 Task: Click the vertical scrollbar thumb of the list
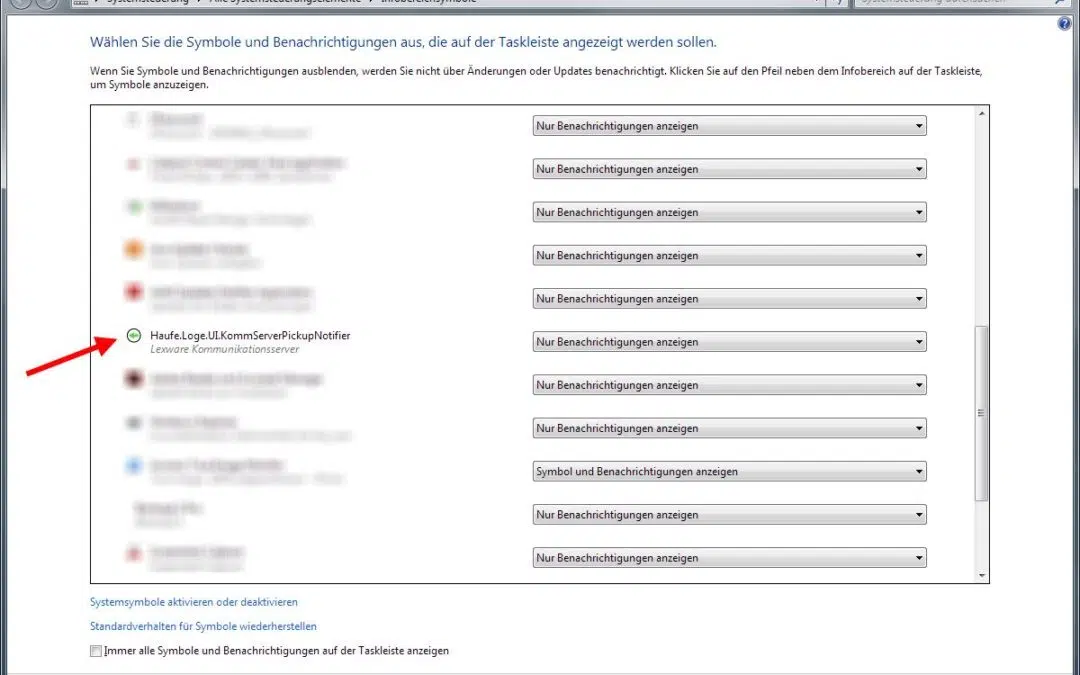982,413
